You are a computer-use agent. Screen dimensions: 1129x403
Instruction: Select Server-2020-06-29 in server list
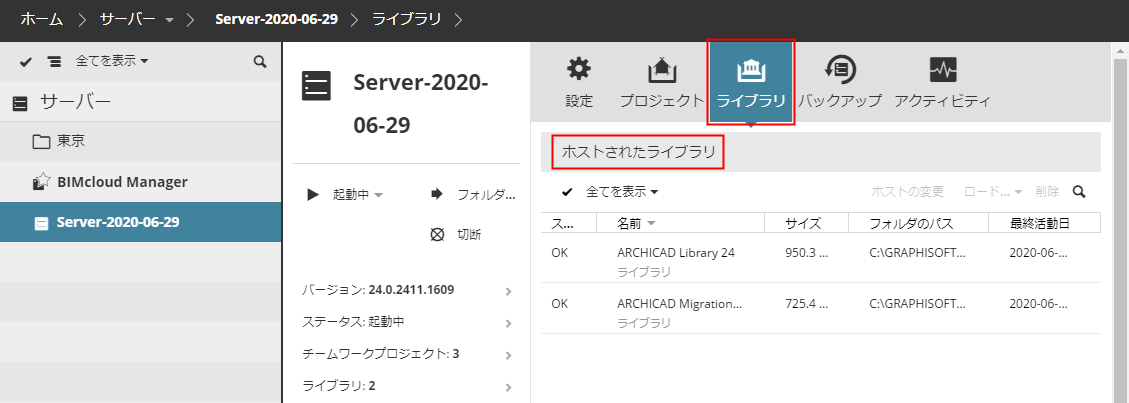point(140,222)
